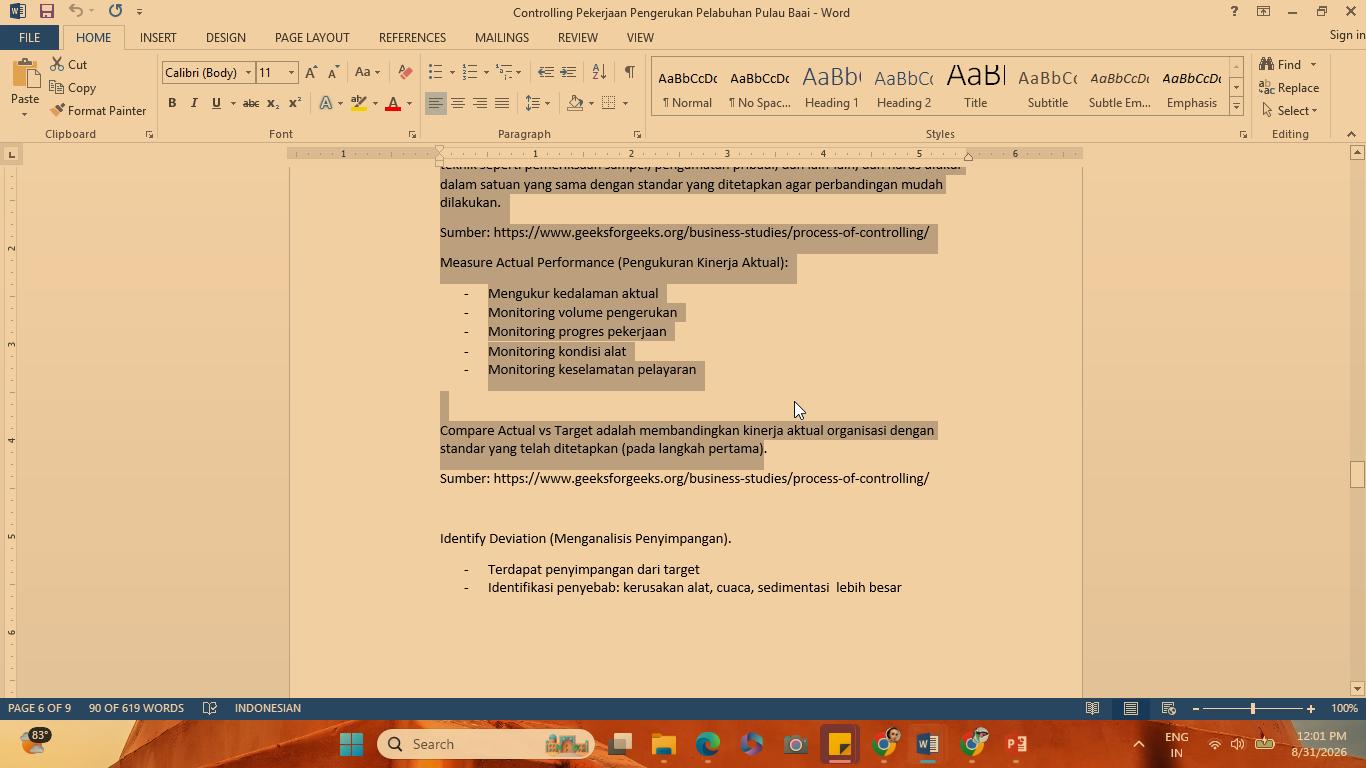Click the Clear All Formatting eraser icon
Screen dimensions: 1366x768
405,72
